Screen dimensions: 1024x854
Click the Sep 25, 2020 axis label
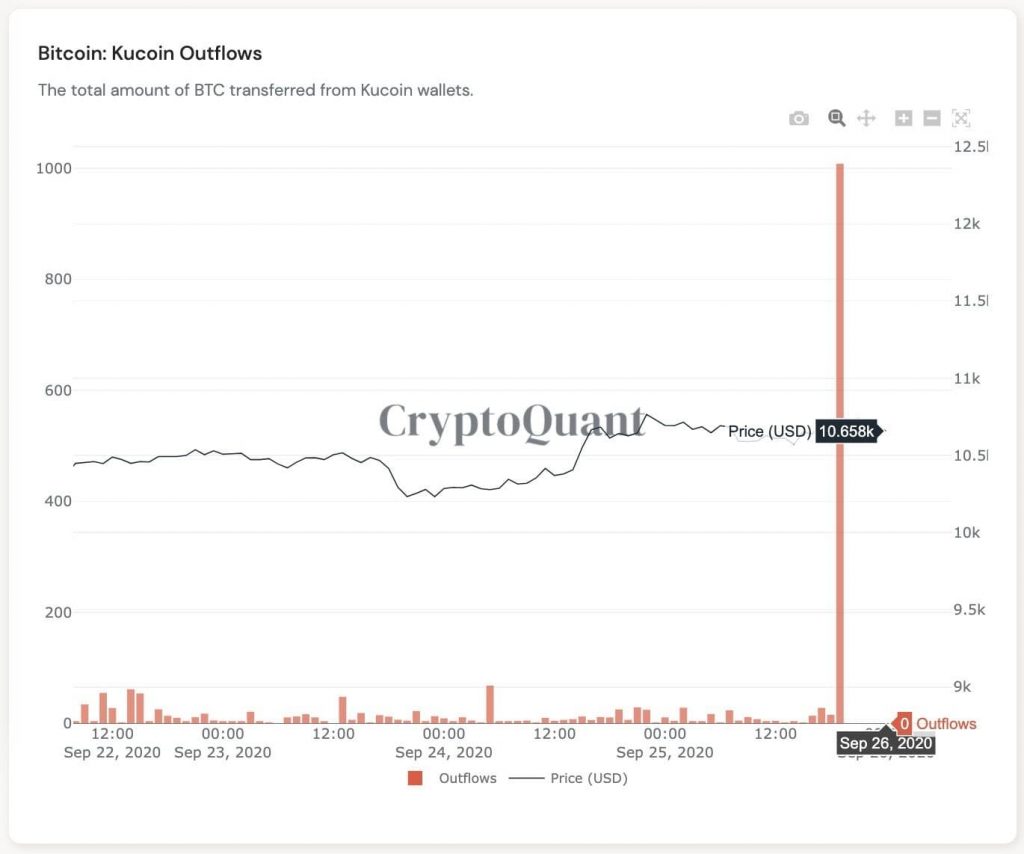click(x=665, y=752)
